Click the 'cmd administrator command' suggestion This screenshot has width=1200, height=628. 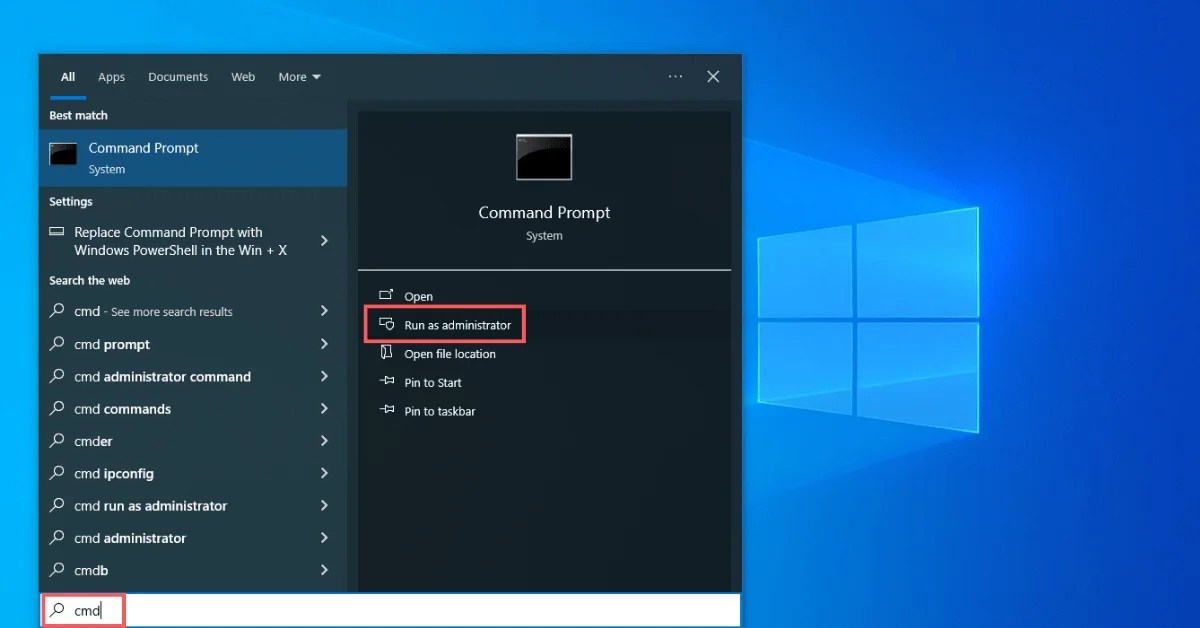coord(193,376)
